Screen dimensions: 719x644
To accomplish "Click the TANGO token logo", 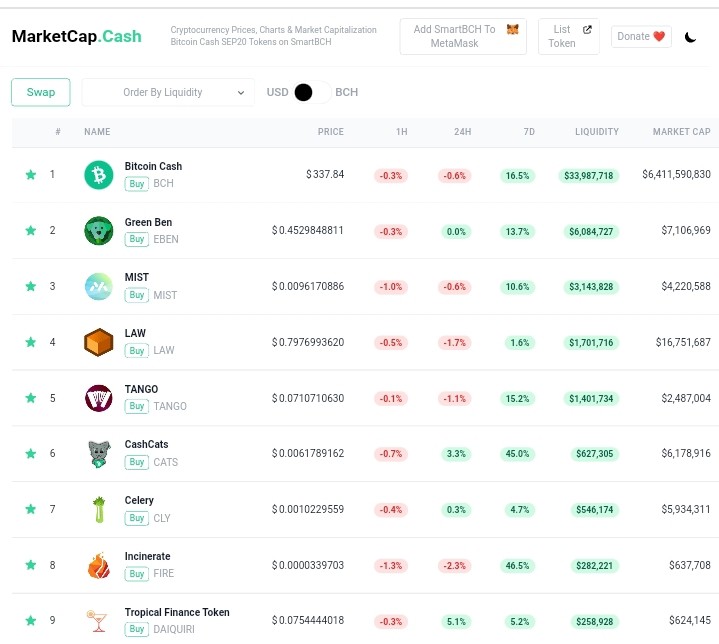I will pyautogui.click(x=99, y=398).
